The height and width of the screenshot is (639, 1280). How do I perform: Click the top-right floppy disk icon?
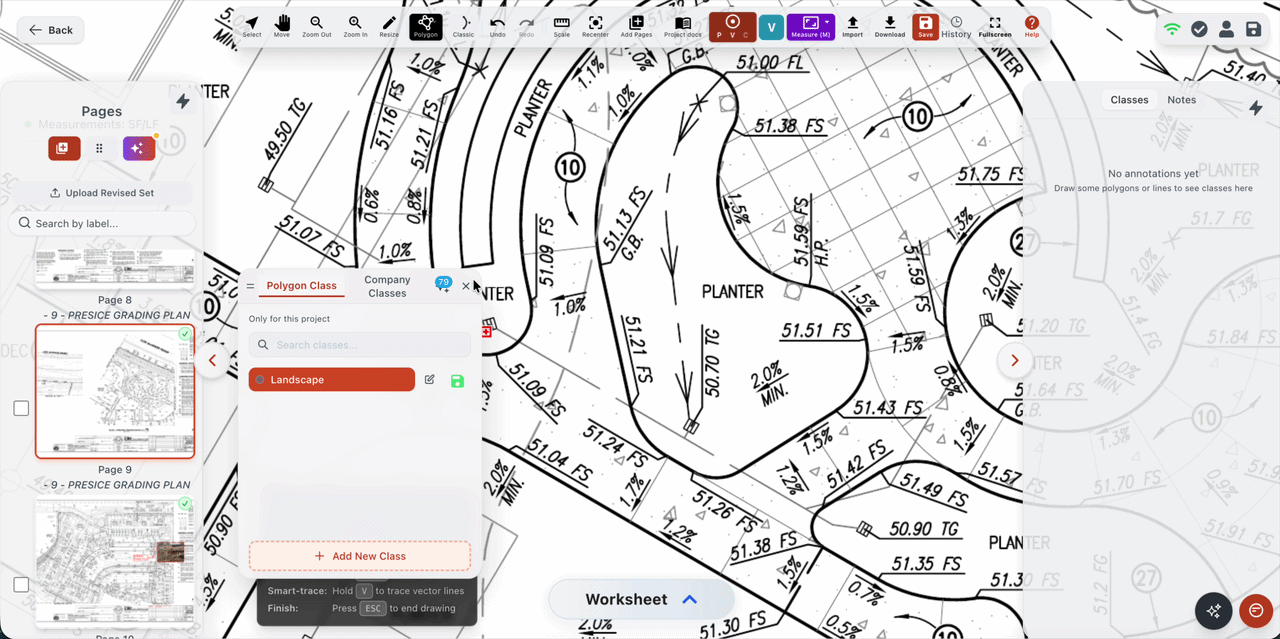click(1253, 29)
